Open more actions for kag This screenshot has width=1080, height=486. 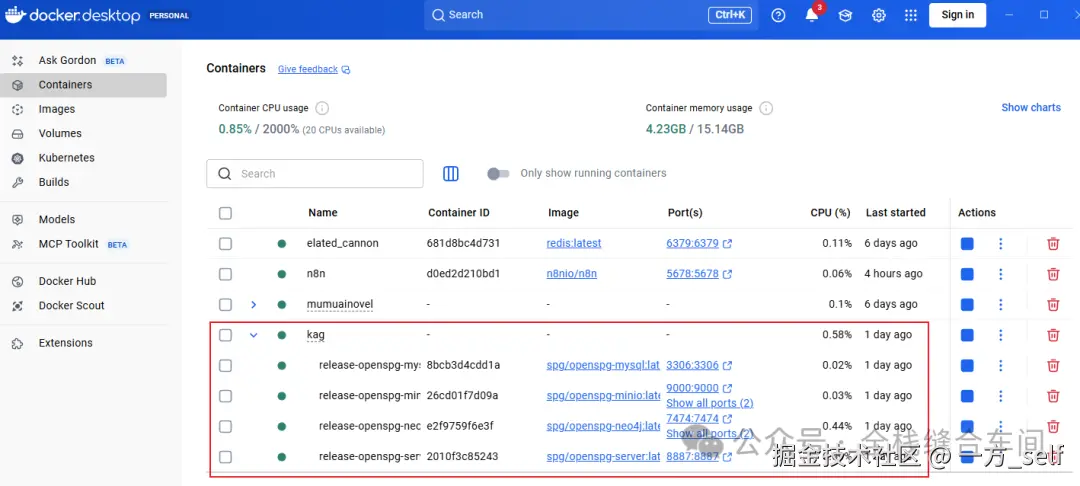(x=1001, y=335)
